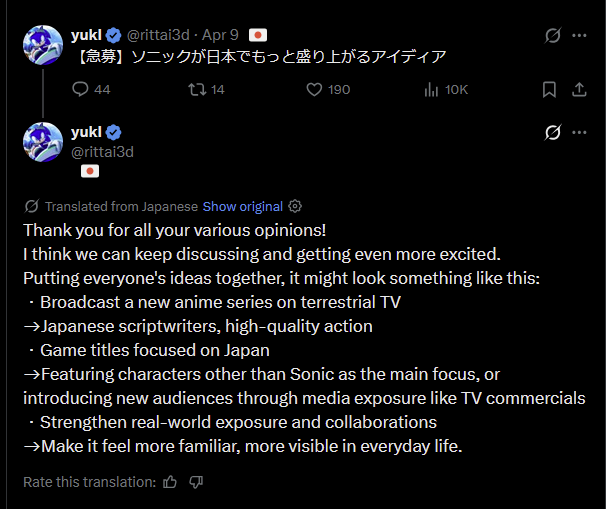
Task: Click the share upload icon
Action: [x=579, y=89]
